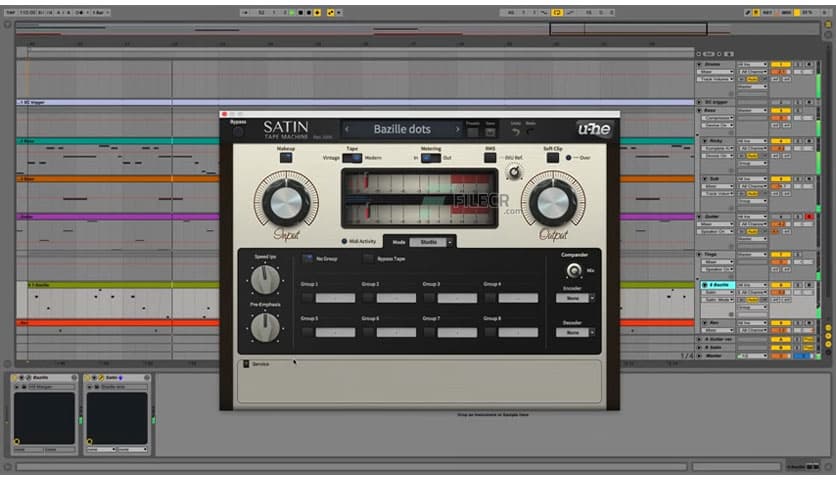The width and height of the screenshot is (836, 484).
Task: Click the Service panel icon
Action: pos(246,364)
